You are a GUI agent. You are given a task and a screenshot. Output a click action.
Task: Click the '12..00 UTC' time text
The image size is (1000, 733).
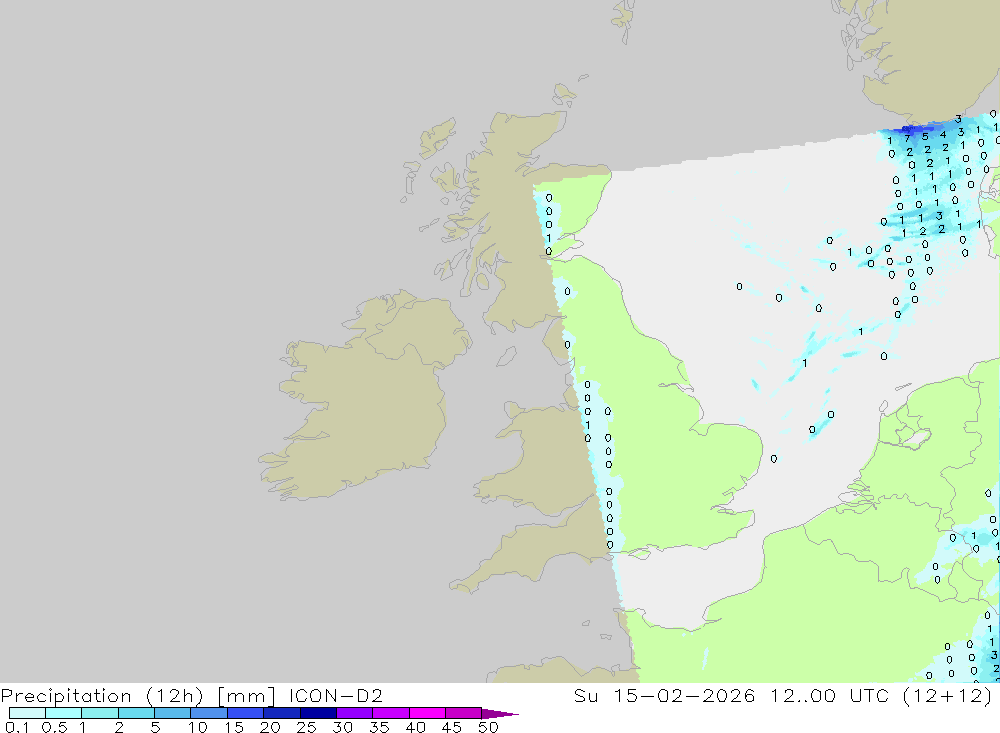[830, 695]
